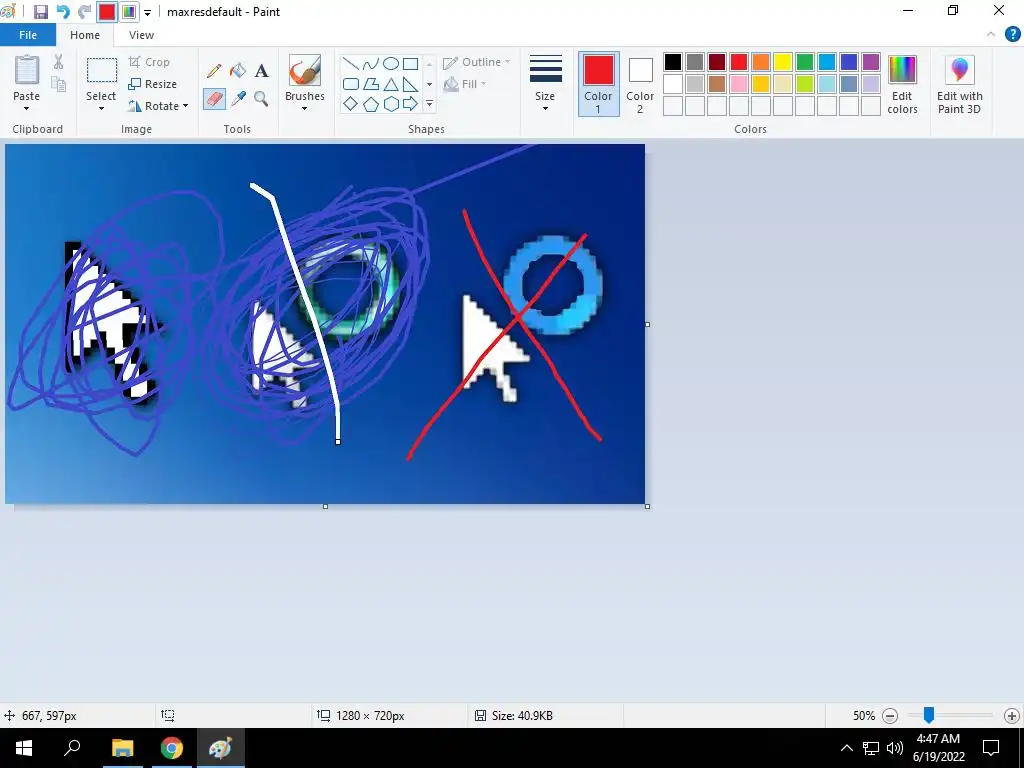Image resolution: width=1024 pixels, height=768 pixels.
Task: Choose the Right arrow shape
Action: (x=411, y=103)
